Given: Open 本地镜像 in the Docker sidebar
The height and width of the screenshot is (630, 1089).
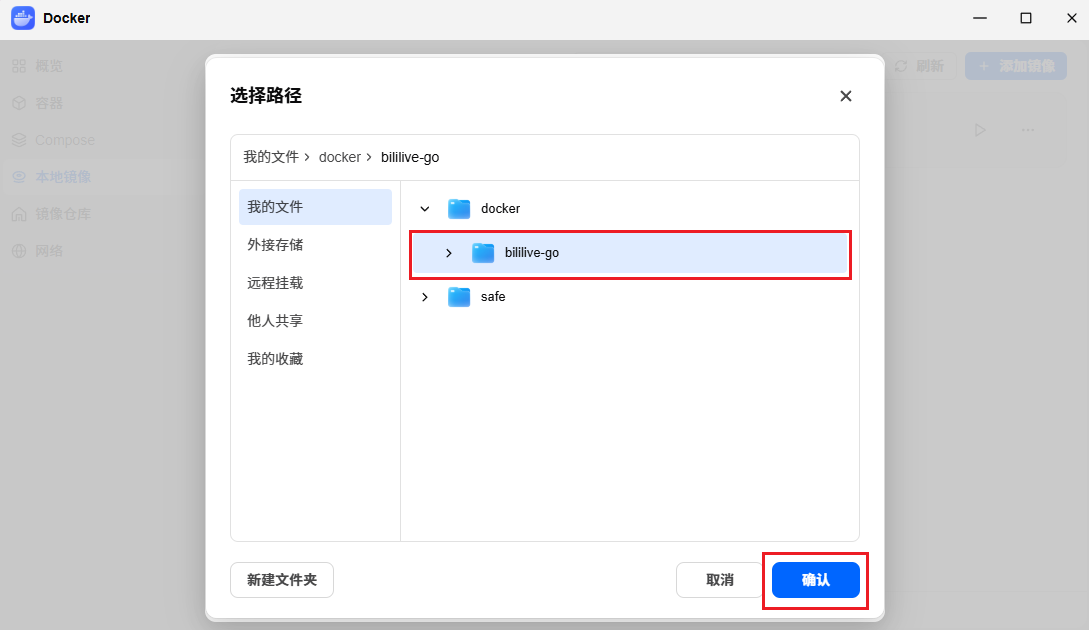Looking at the screenshot, I should [63, 177].
